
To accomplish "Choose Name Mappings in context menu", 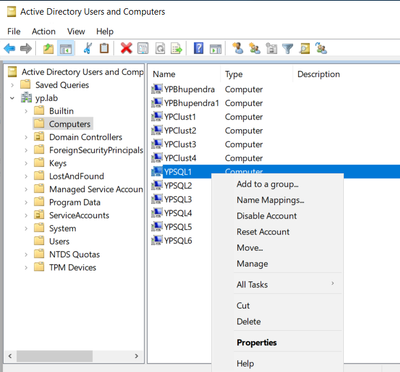I will click(277, 200).
